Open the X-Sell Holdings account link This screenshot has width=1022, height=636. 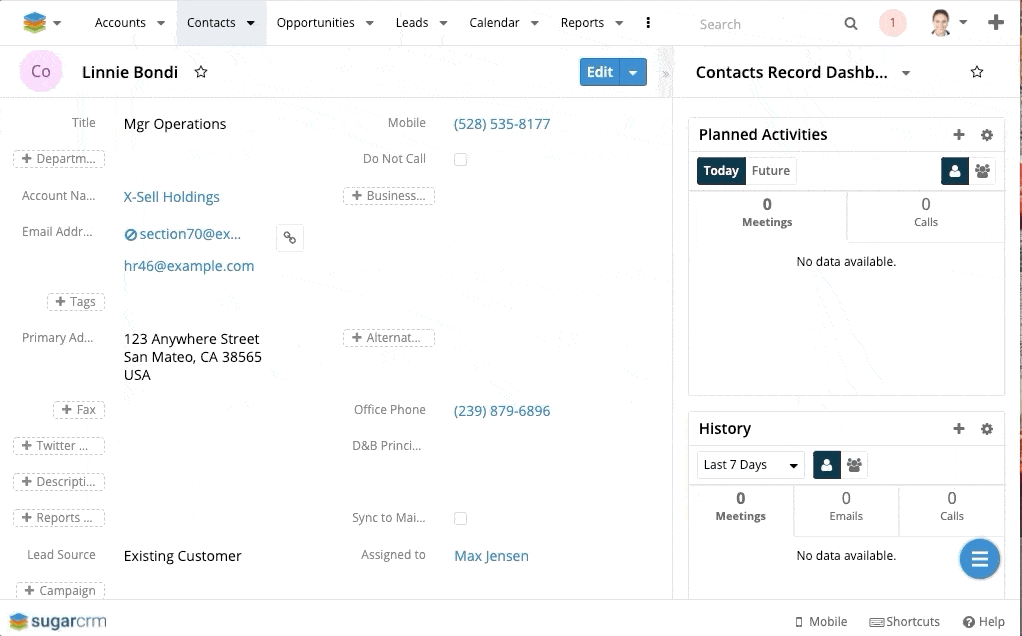tap(171, 197)
